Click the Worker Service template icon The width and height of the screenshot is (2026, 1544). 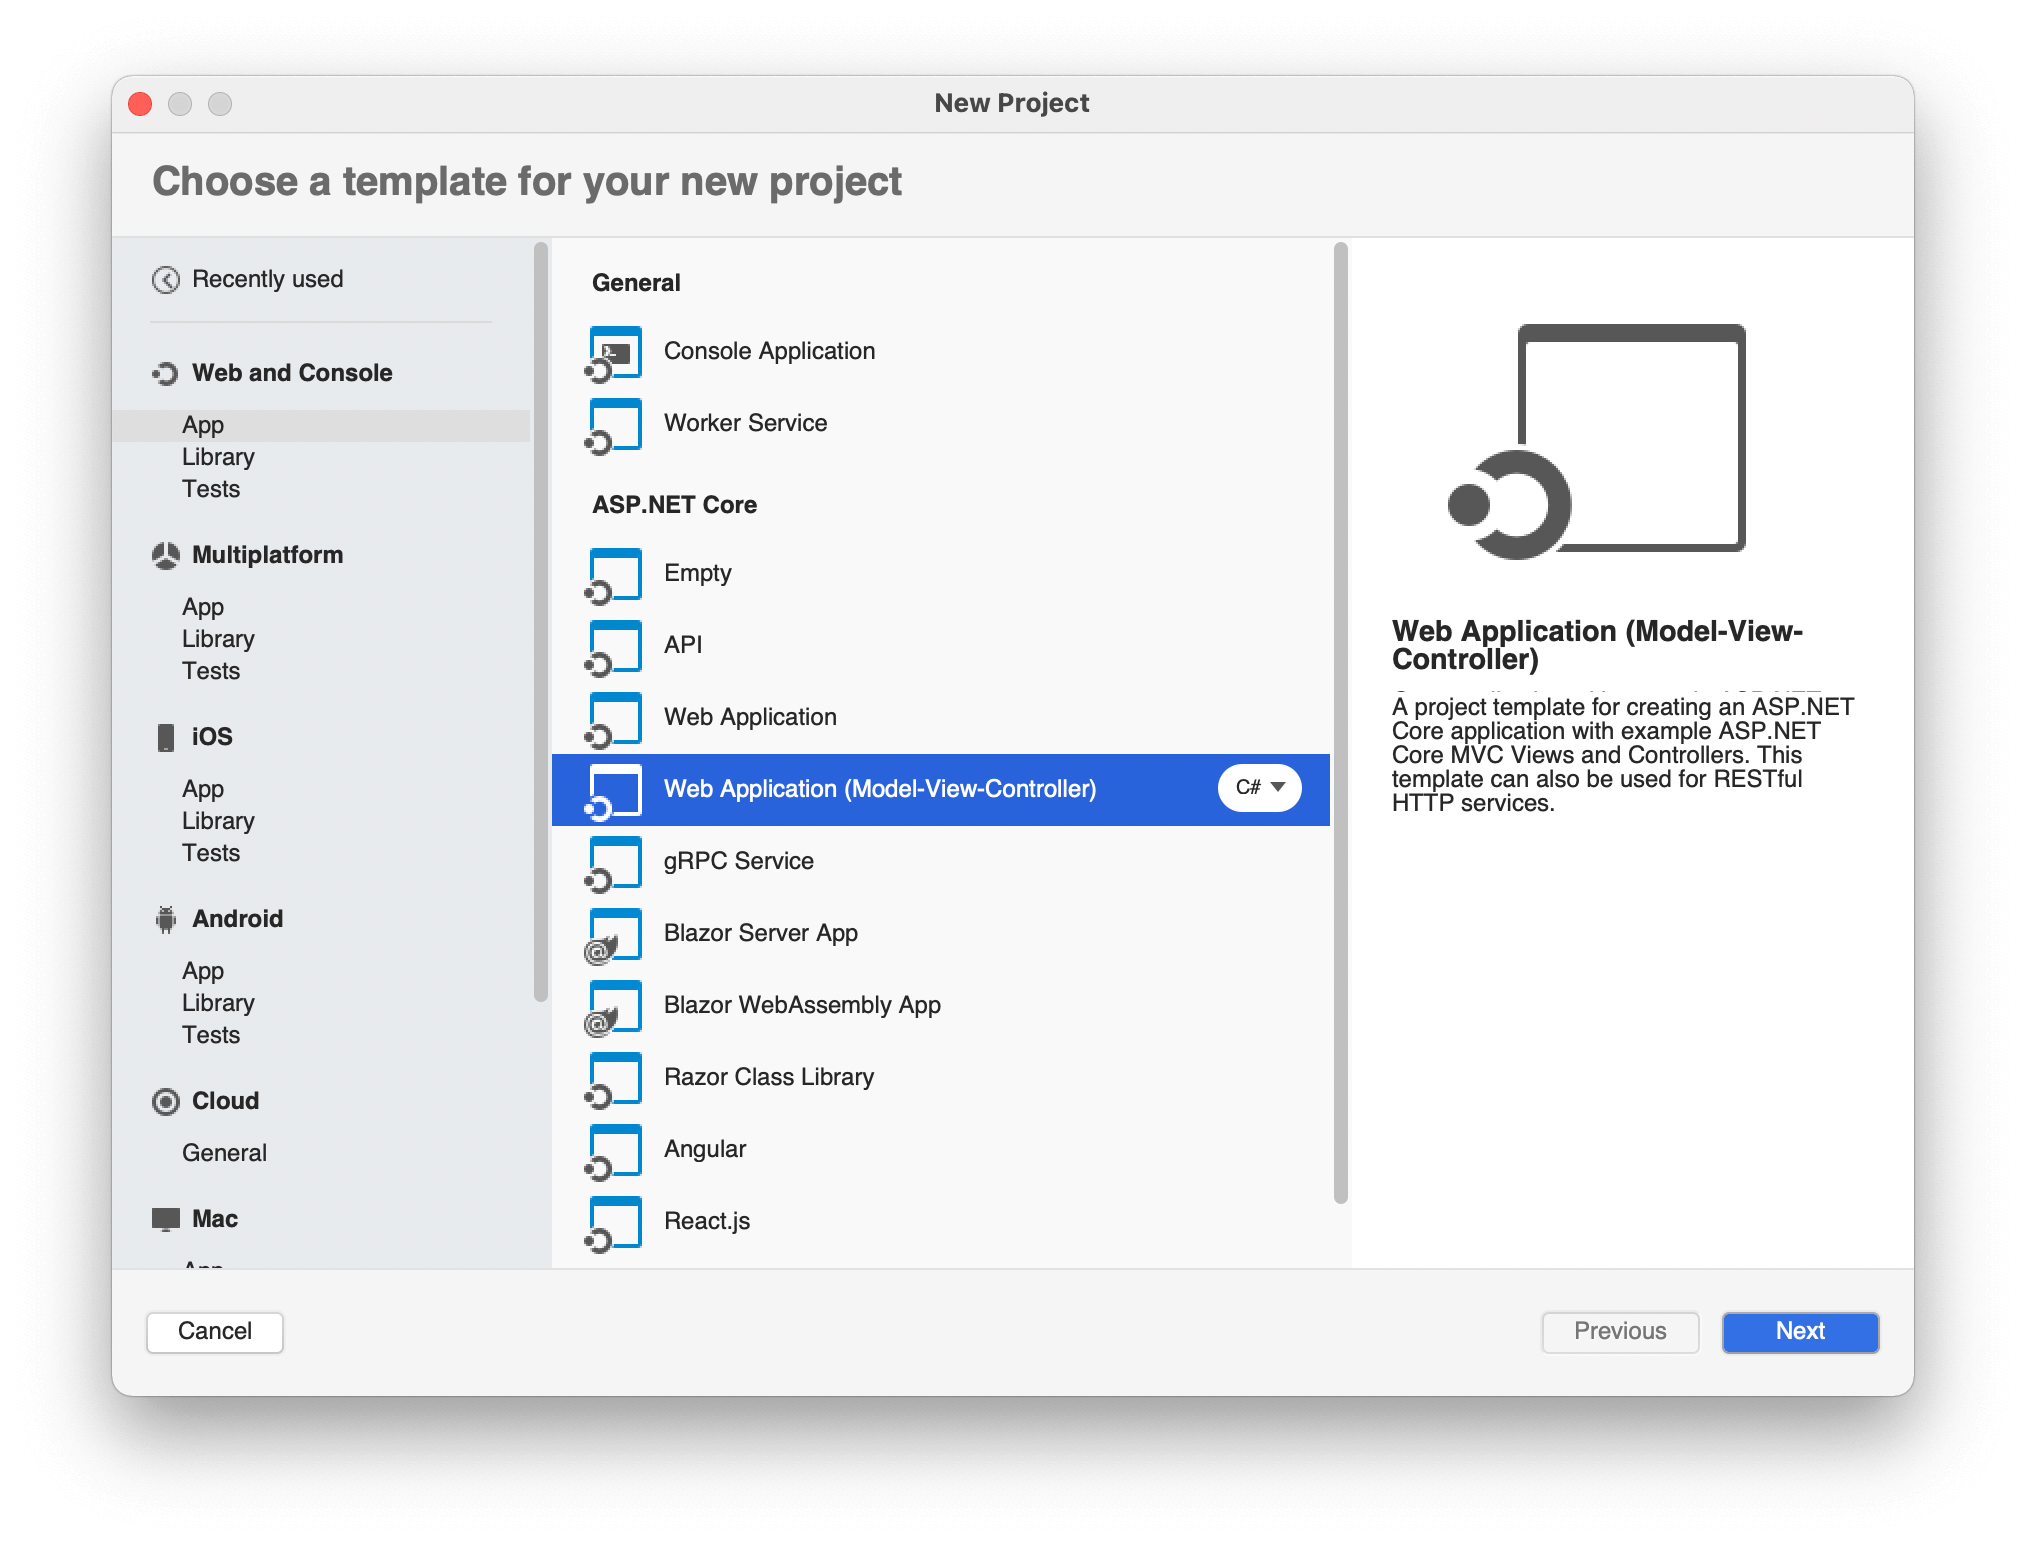coord(613,426)
